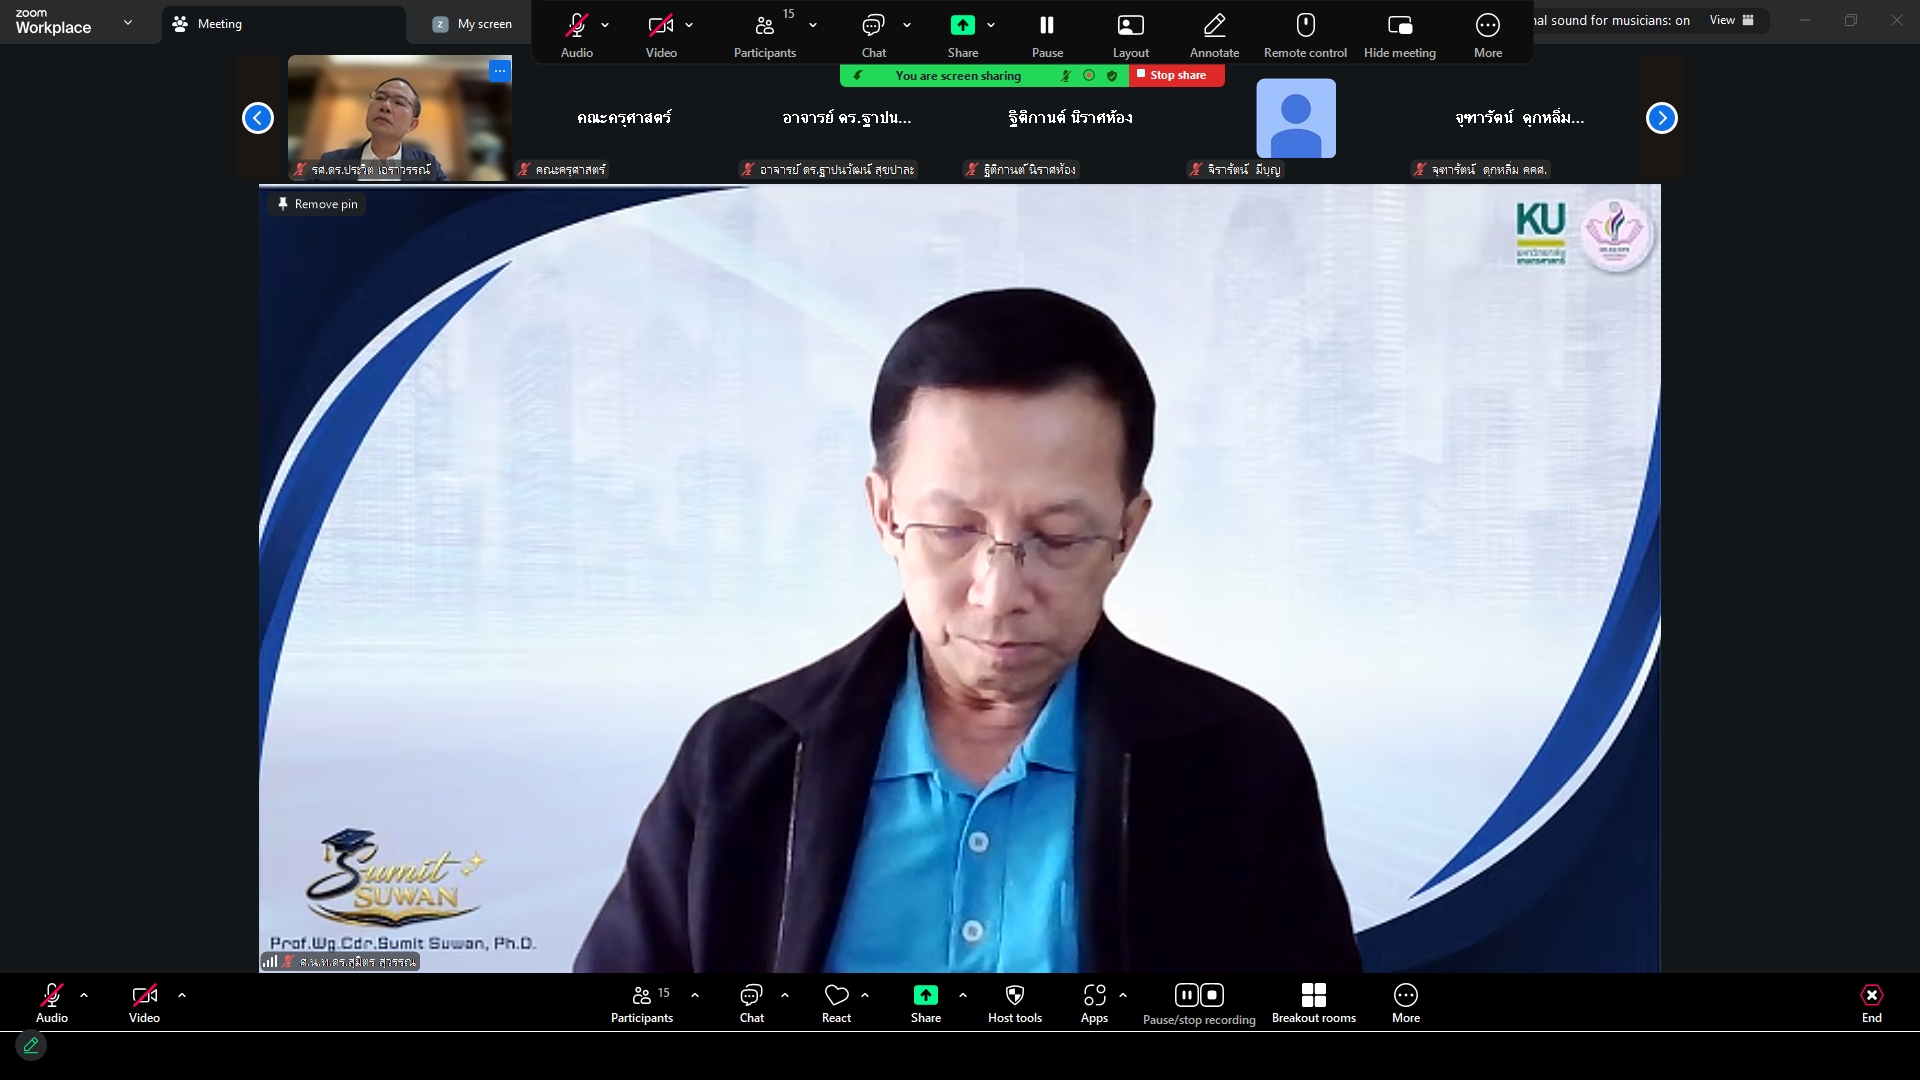
Task: Switch to Meeting tab
Action: pyautogui.click(x=220, y=24)
